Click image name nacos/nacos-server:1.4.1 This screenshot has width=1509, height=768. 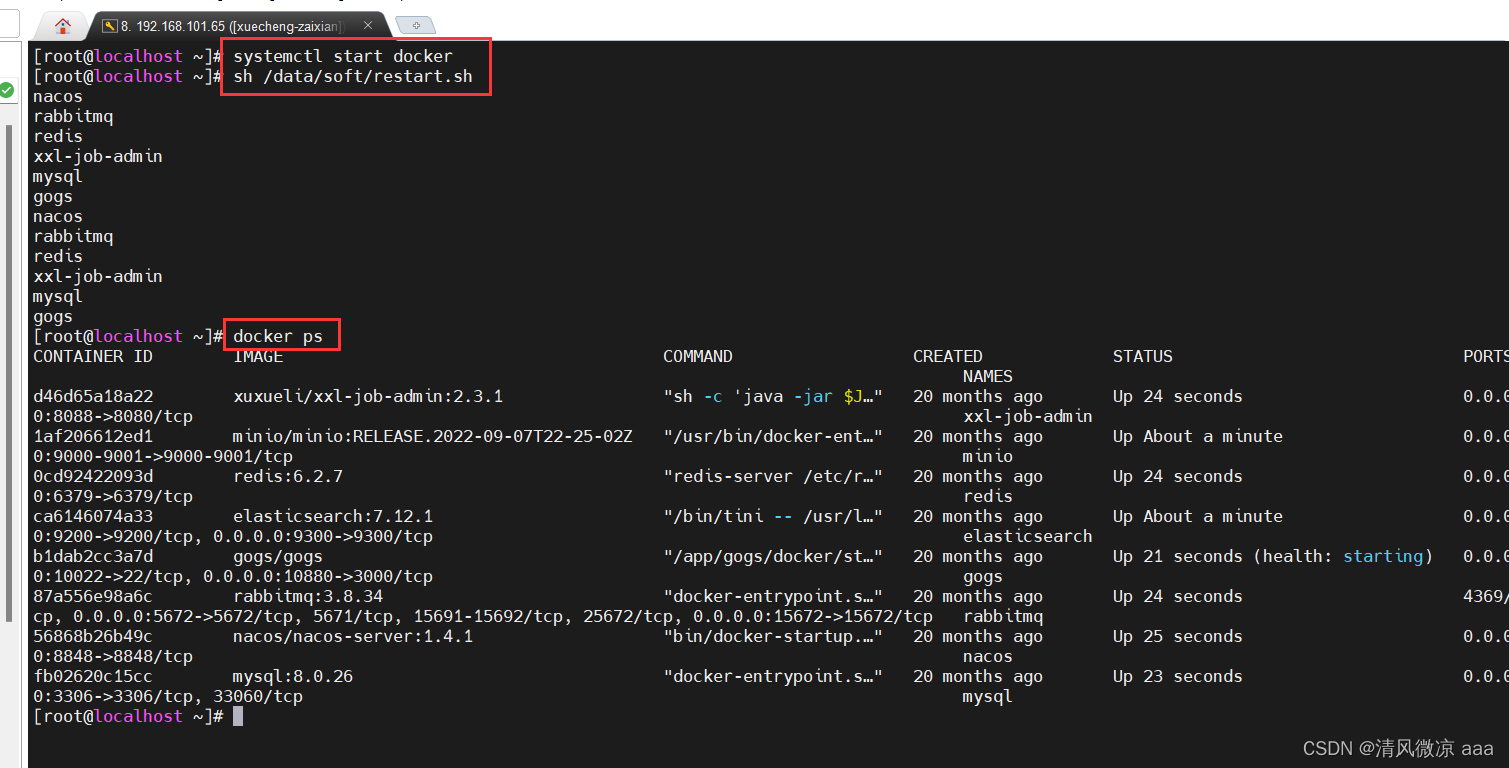(353, 636)
